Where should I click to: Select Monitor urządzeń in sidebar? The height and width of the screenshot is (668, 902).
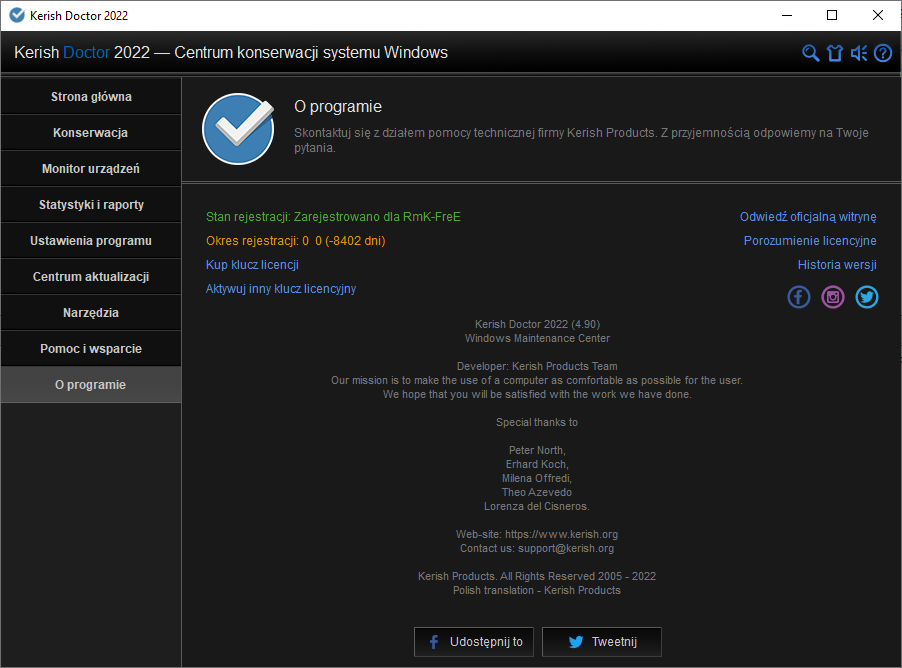91,169
